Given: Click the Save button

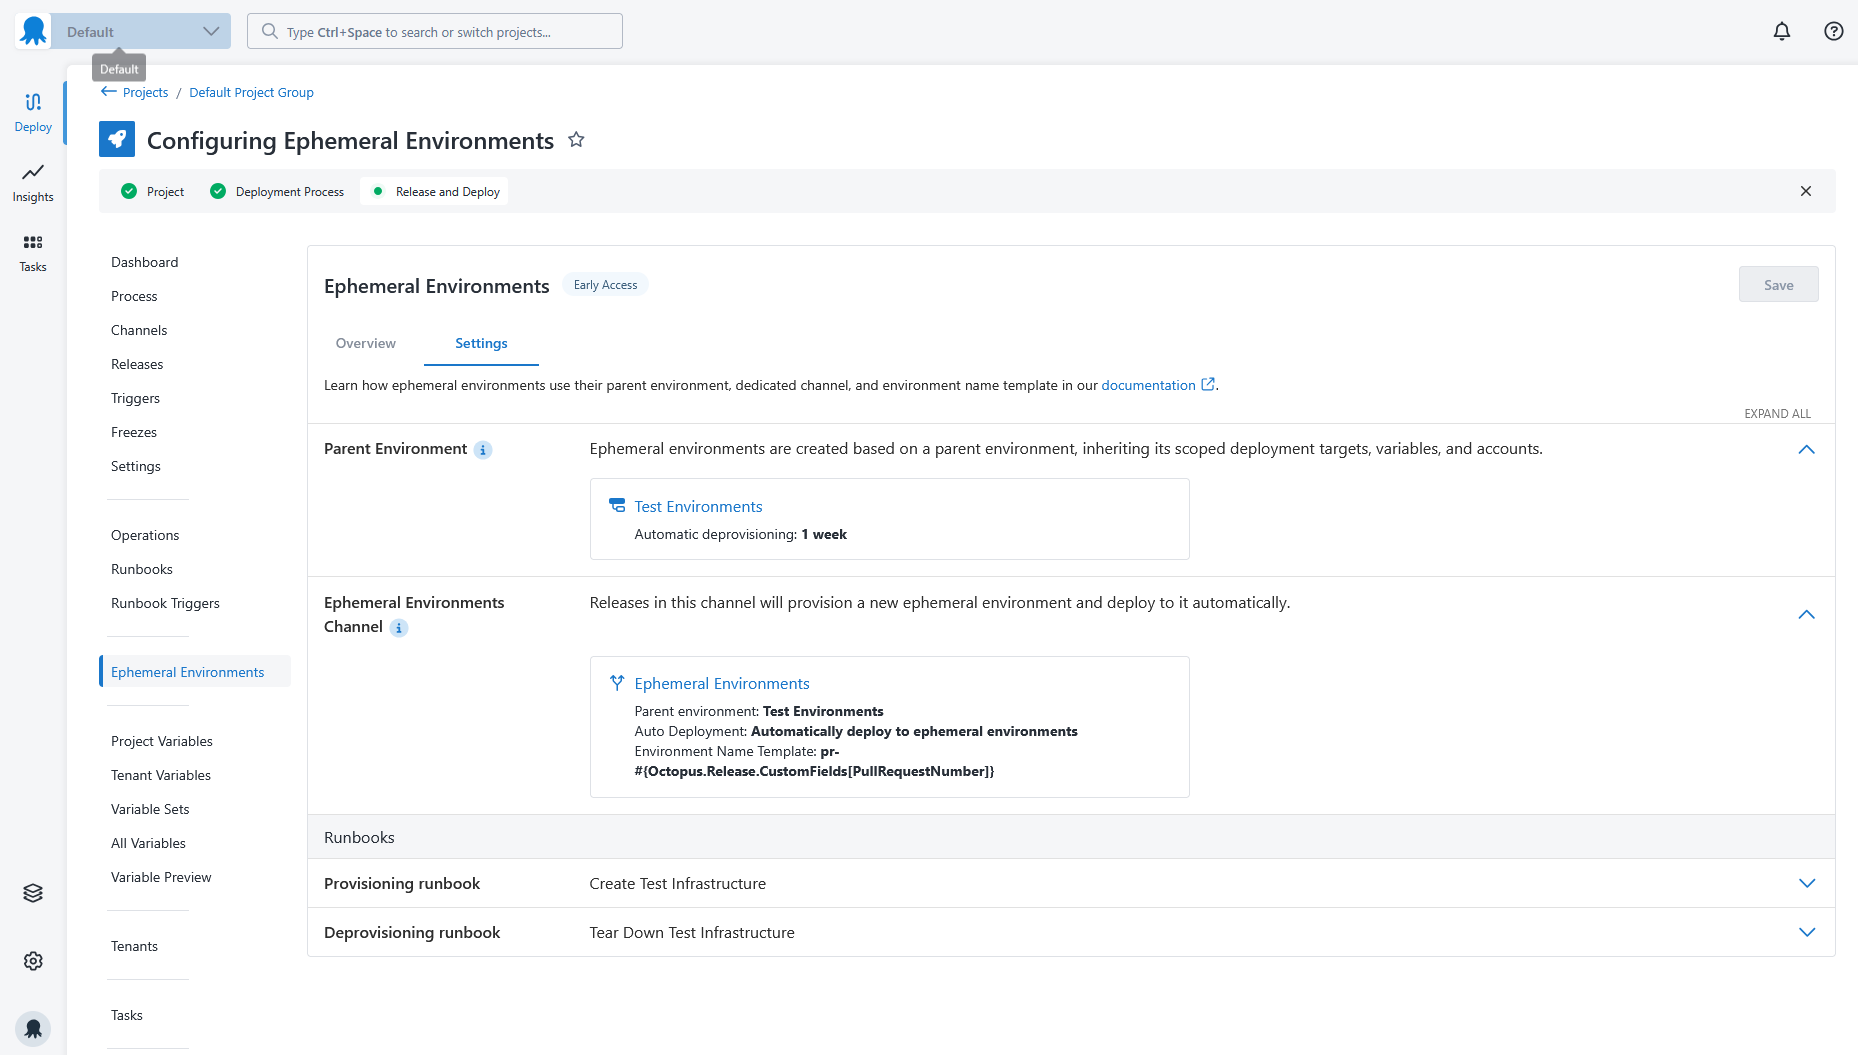Looking at the screenshot, I should [x=1778, y=285].
